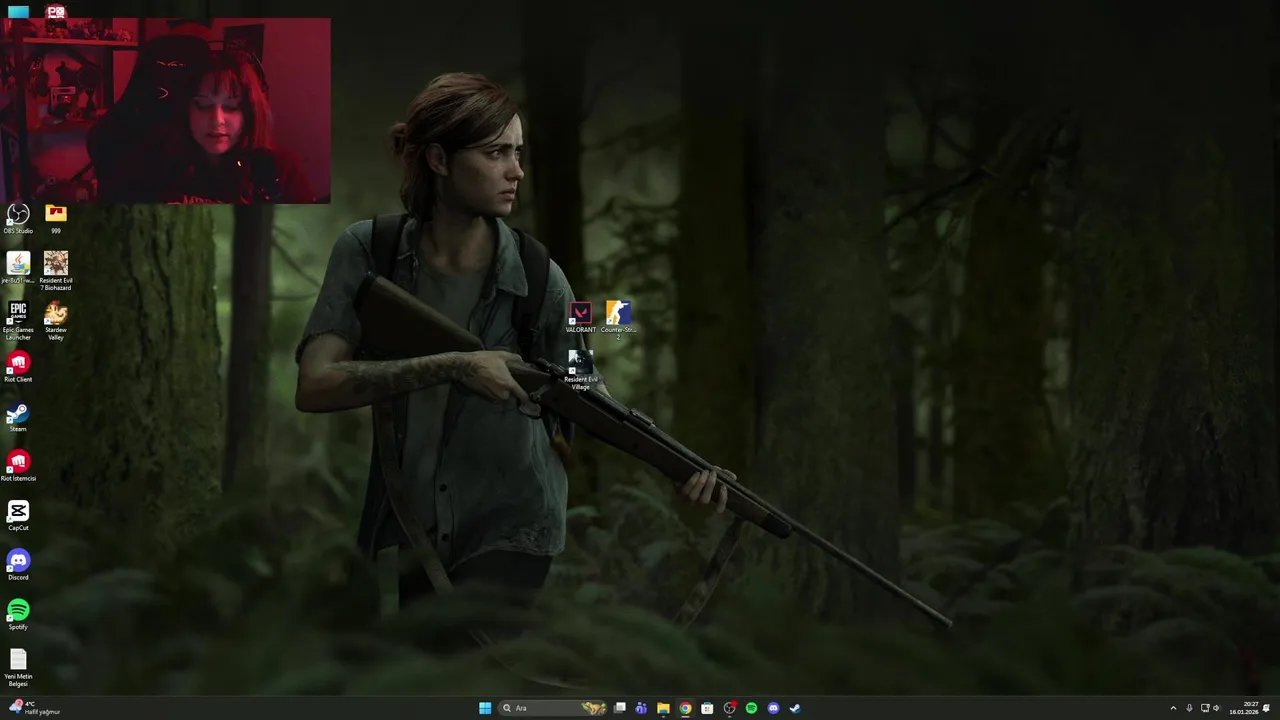
Task: Open the weather widget showing Hafif yağmur
Action: tap(36, 708)
